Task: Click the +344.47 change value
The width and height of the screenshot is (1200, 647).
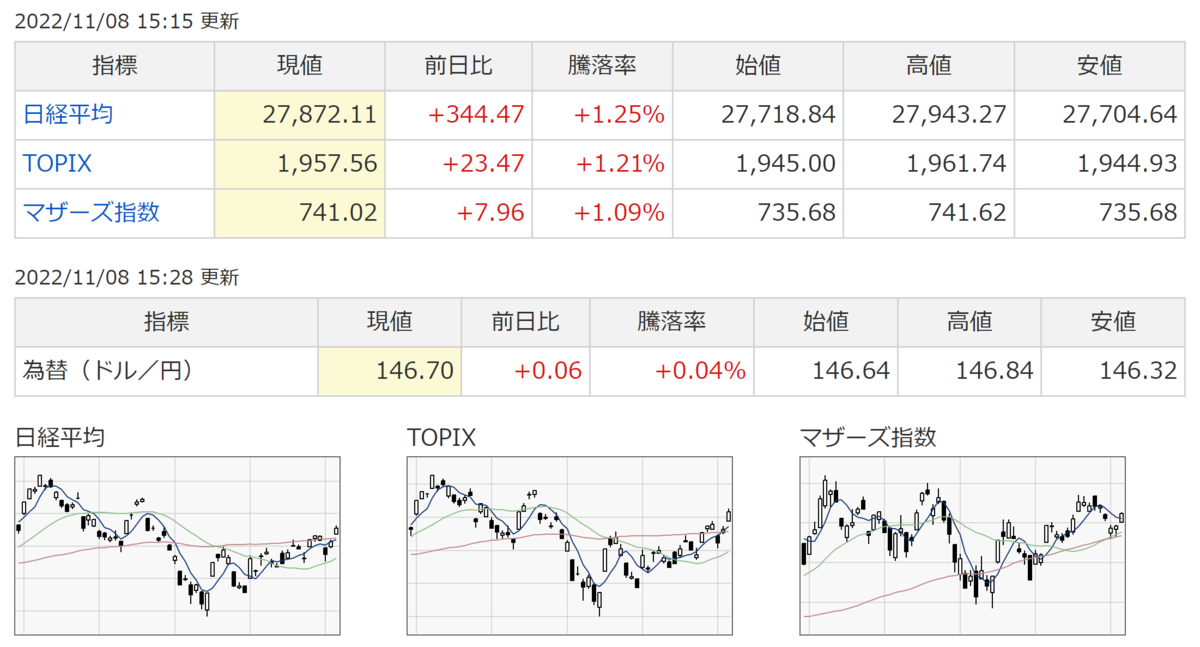Action: click(476, 115)
